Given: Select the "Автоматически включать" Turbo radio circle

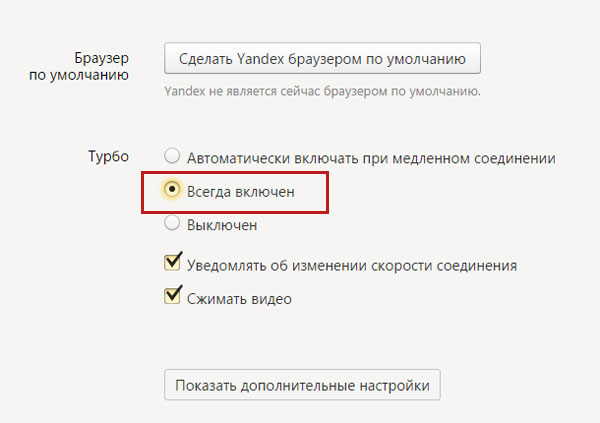Looking at the screenshot, I should coord(173,157).
